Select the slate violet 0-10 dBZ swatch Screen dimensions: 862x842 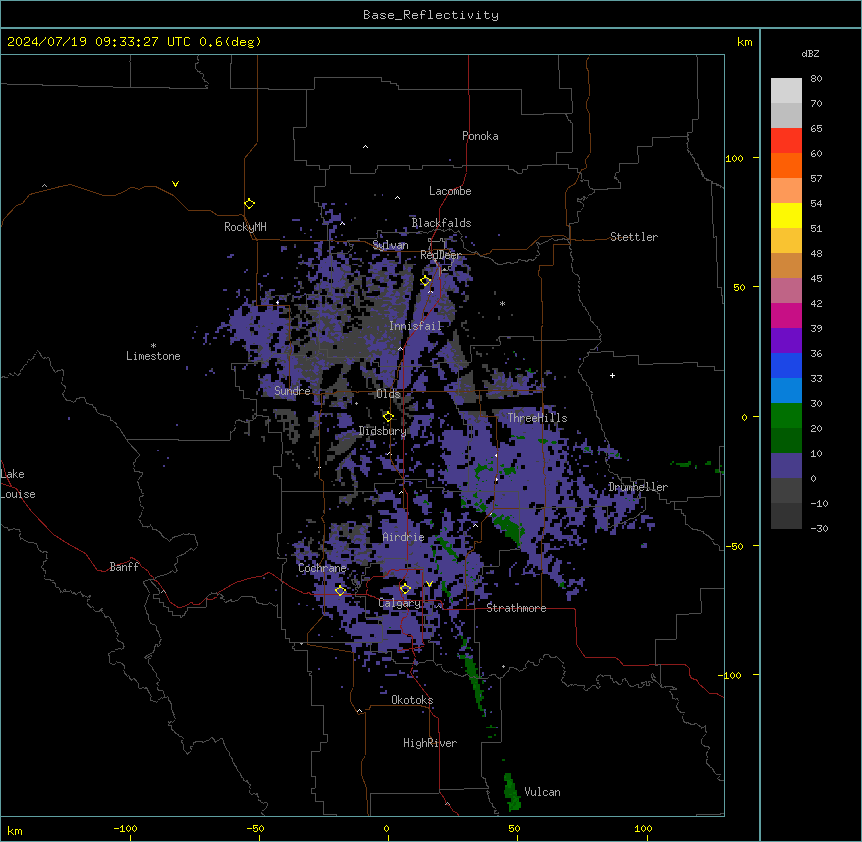786,466
